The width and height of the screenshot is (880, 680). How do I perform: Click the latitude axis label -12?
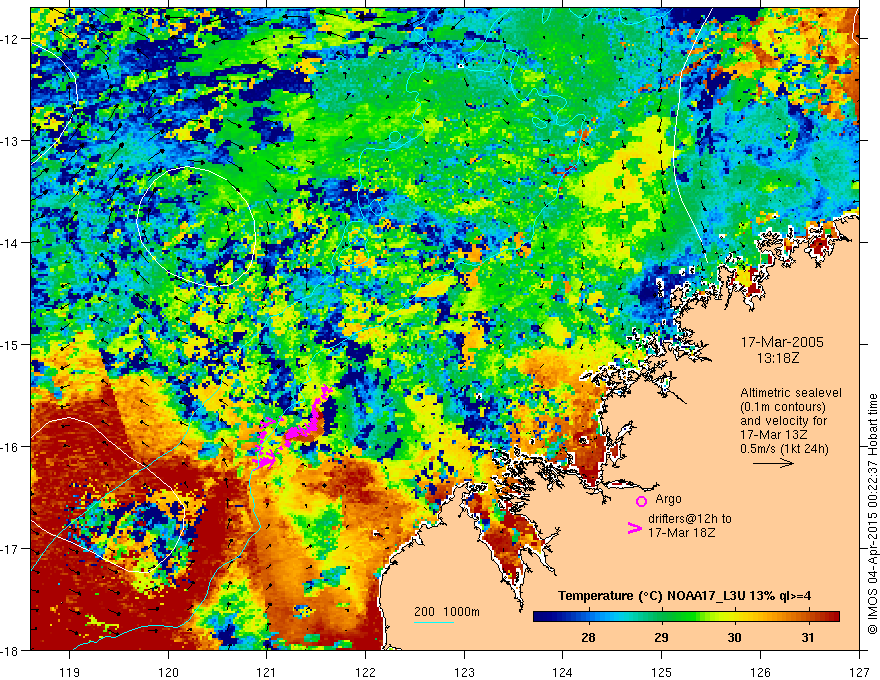click(10, 39)
